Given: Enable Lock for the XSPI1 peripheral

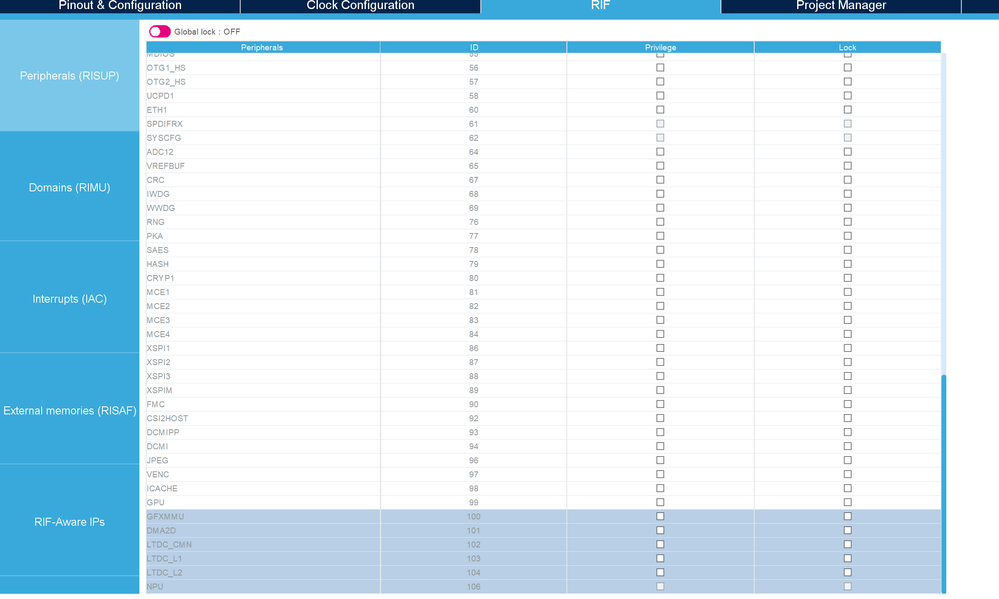Looking at the screenshot, I should (x=847, y=348).
